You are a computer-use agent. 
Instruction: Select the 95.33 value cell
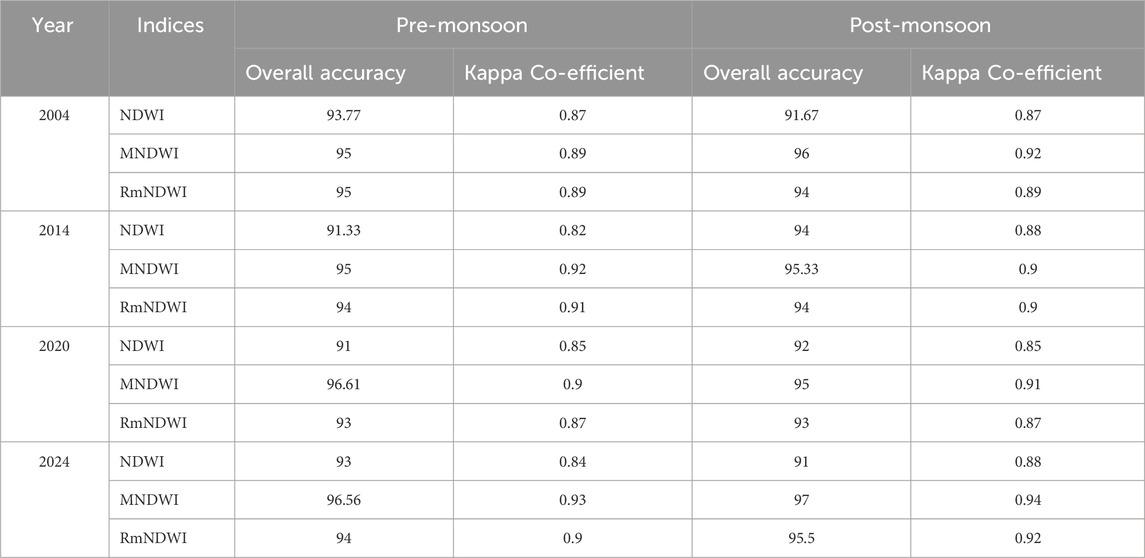click(x=801, y=270)
